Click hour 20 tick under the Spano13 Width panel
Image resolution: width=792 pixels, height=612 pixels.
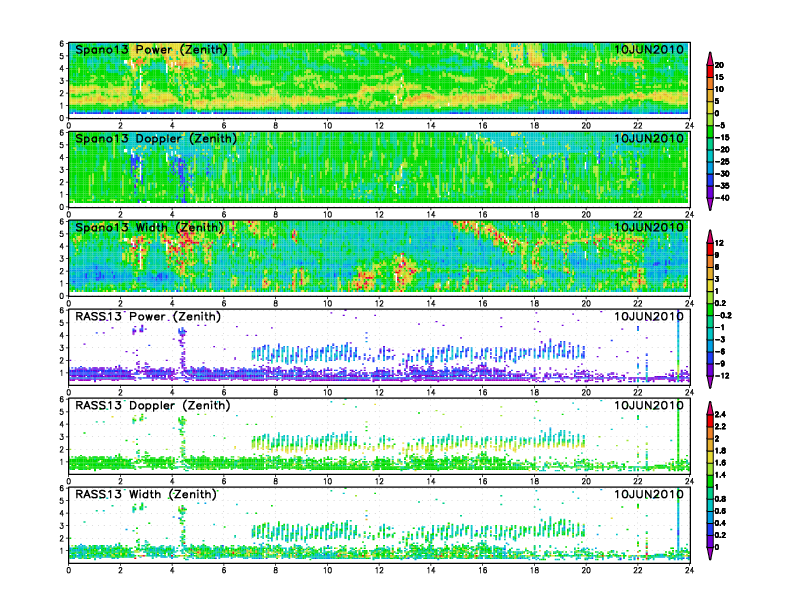[586, 303]
